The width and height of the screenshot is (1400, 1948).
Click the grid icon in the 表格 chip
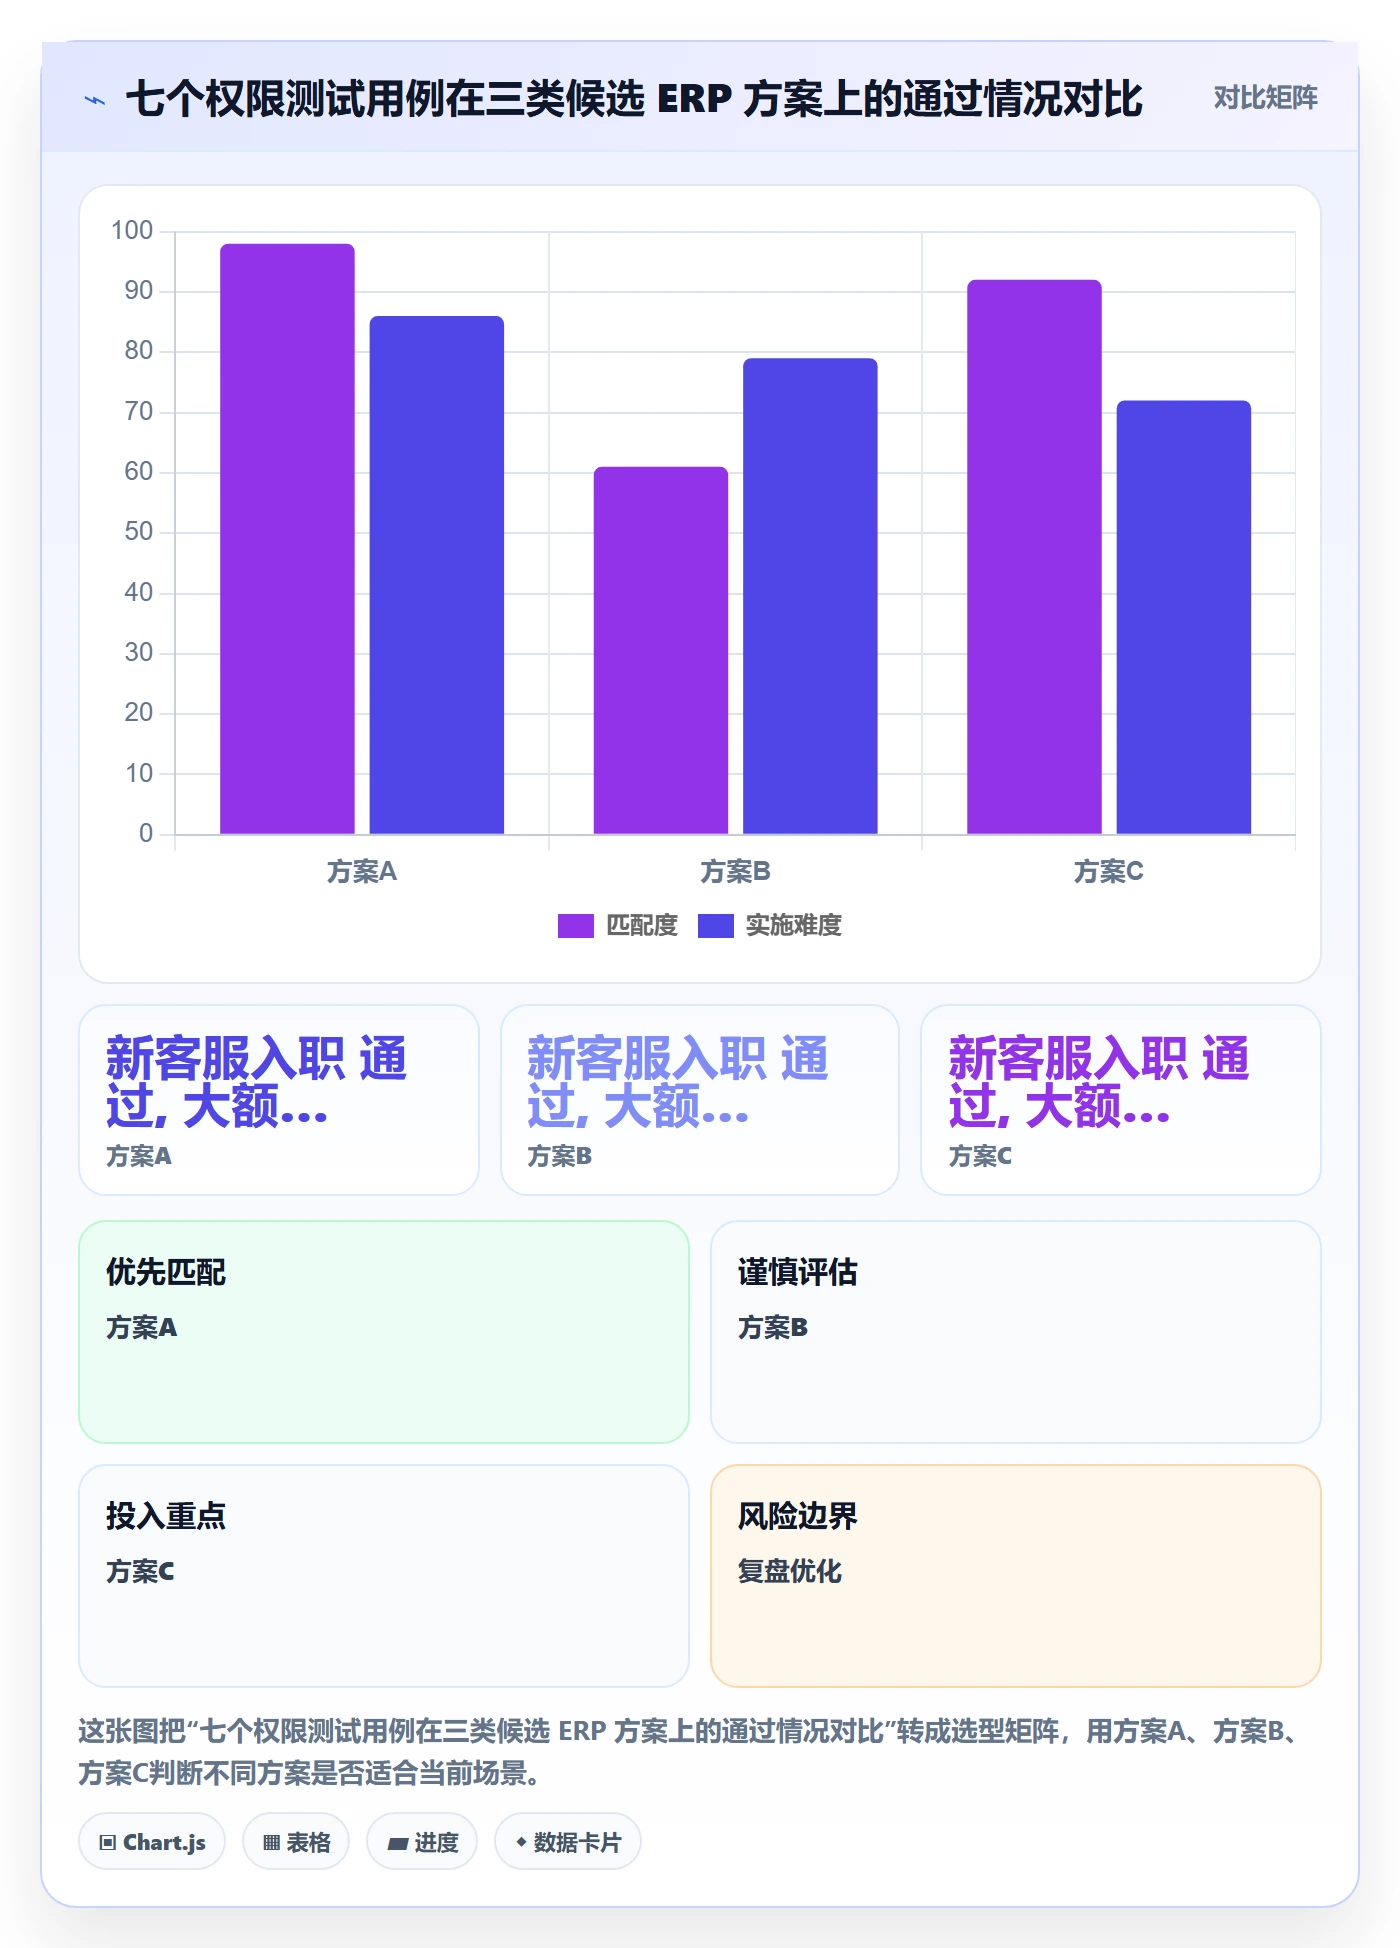(x=272, y=1842)
